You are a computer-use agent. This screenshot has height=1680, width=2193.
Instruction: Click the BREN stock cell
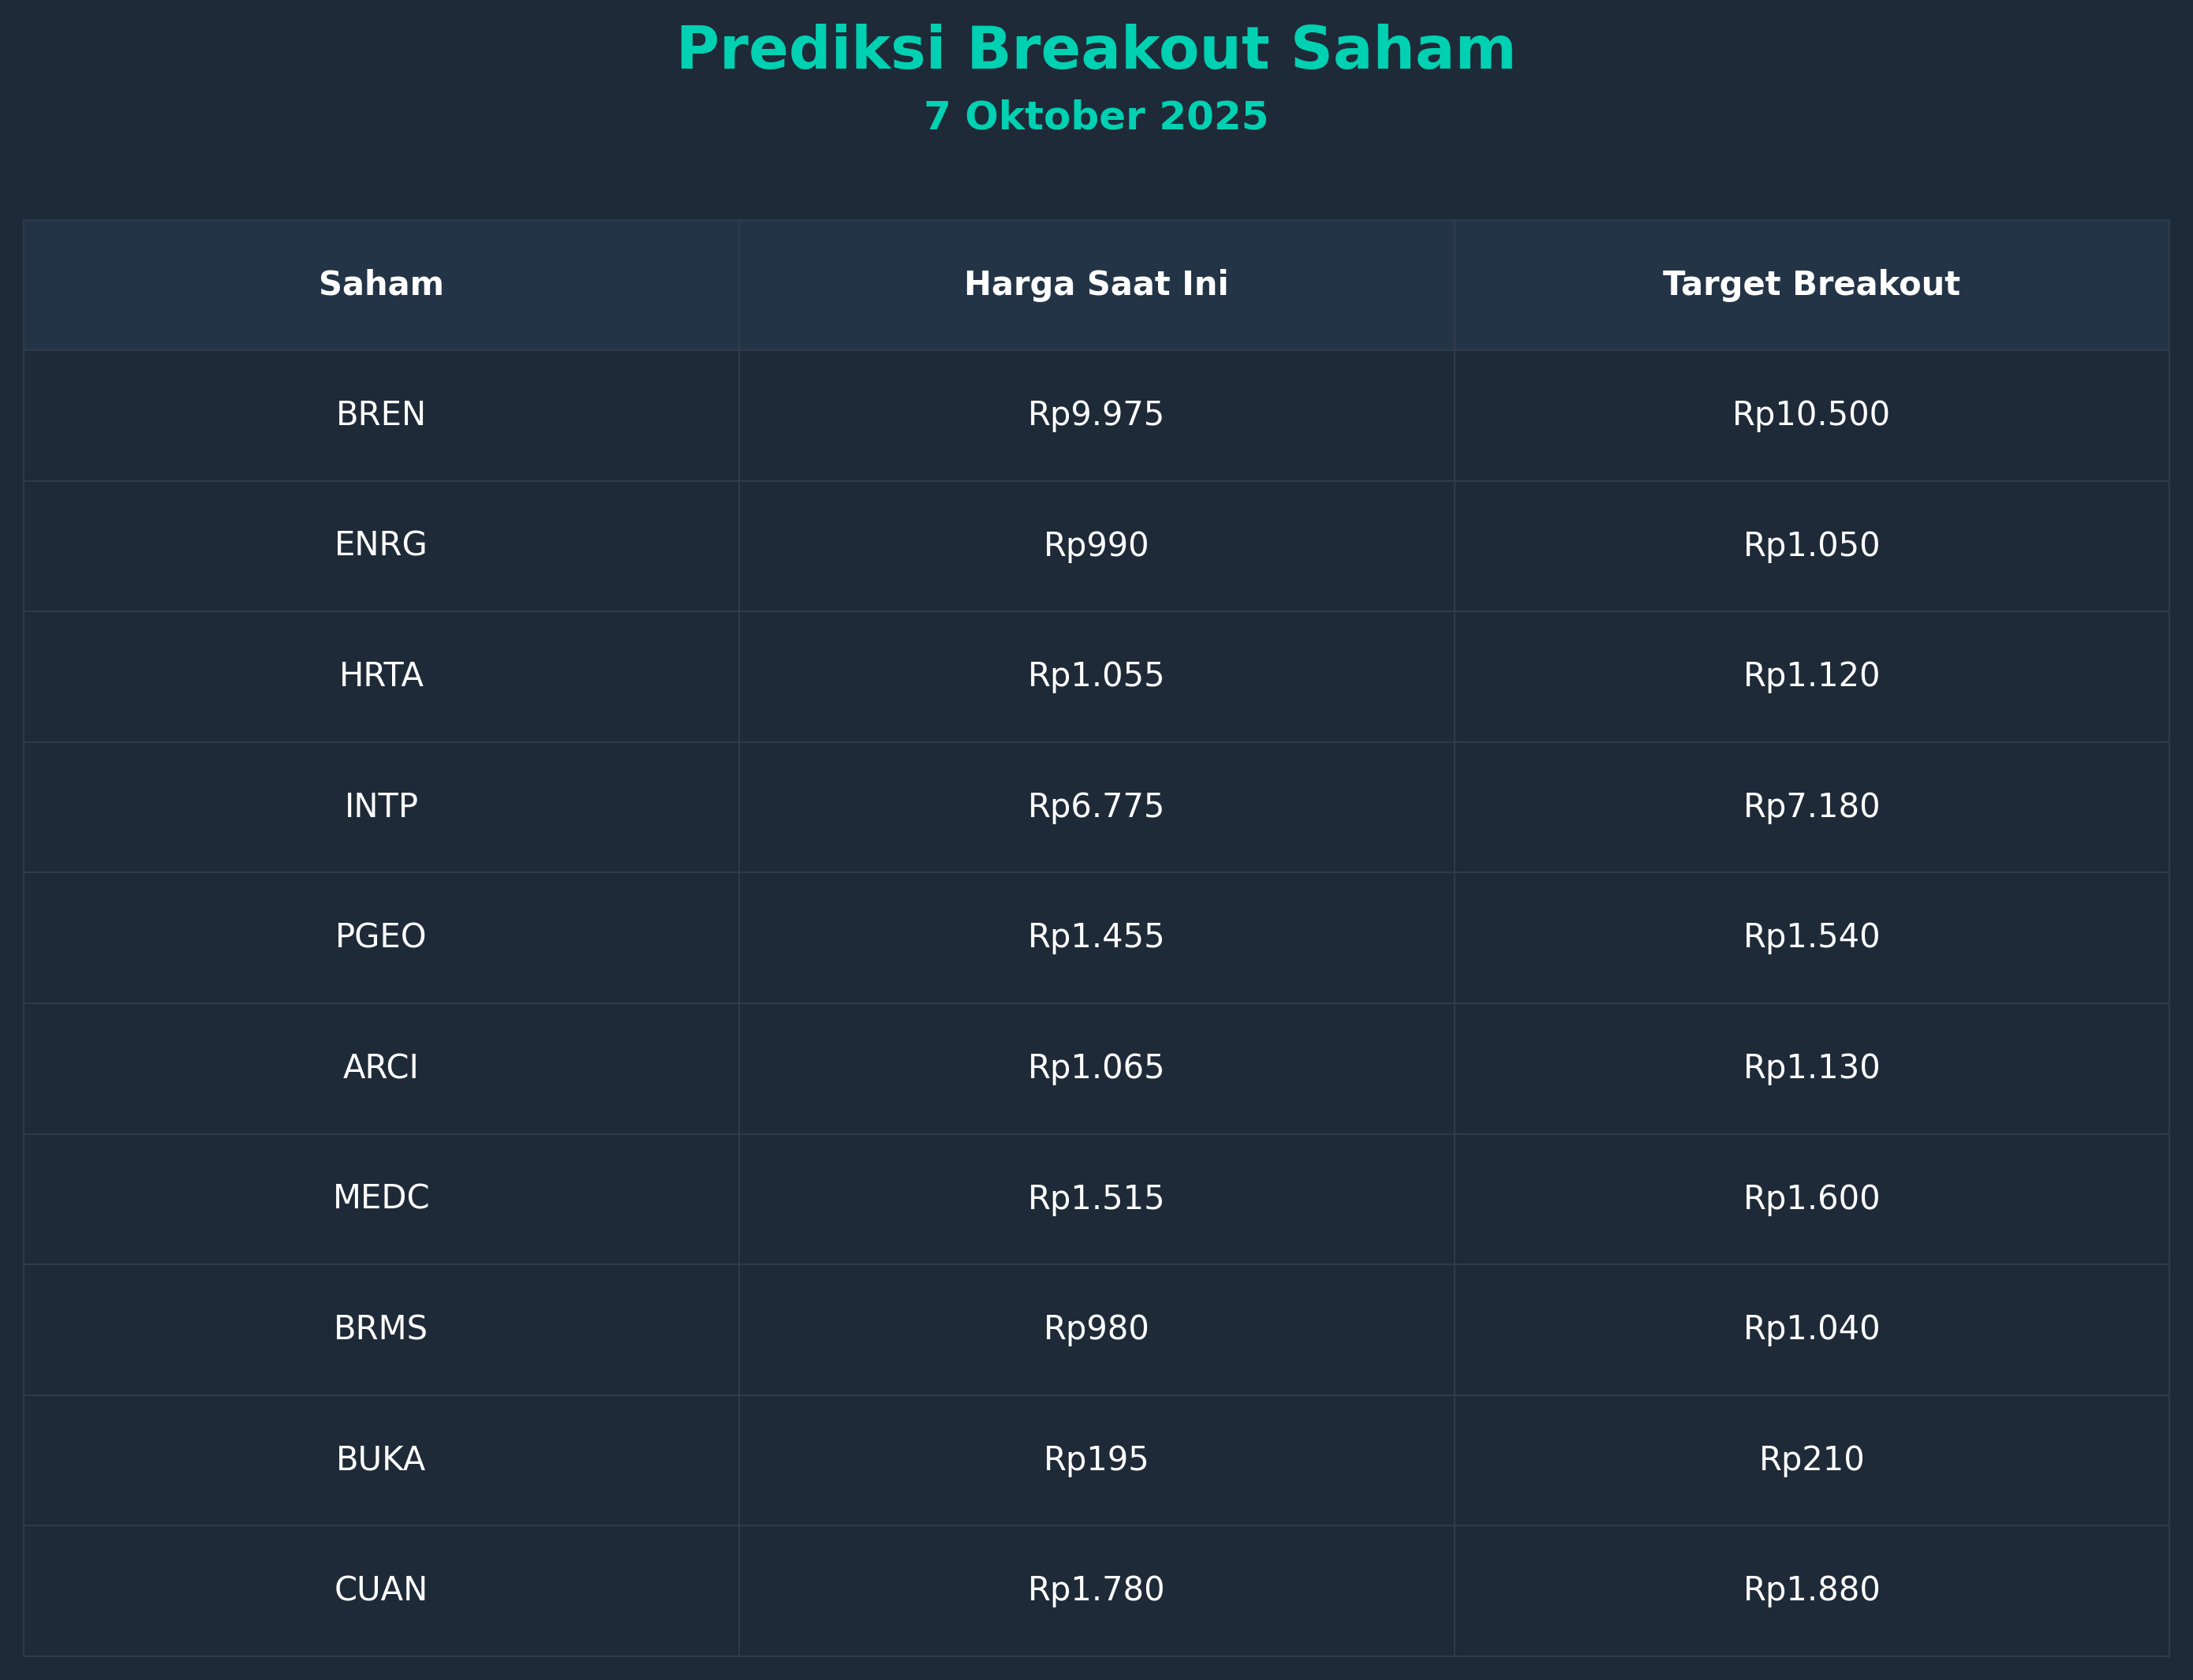pyautogui.click(x=381, y=415)
